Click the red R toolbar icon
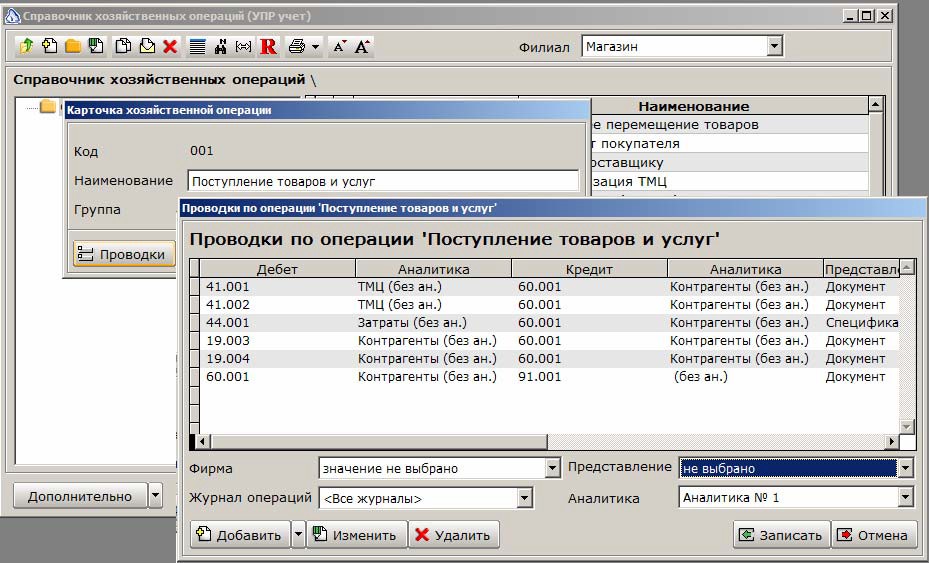The width and height of the screenshot is (929, 563). coord(268,46)
